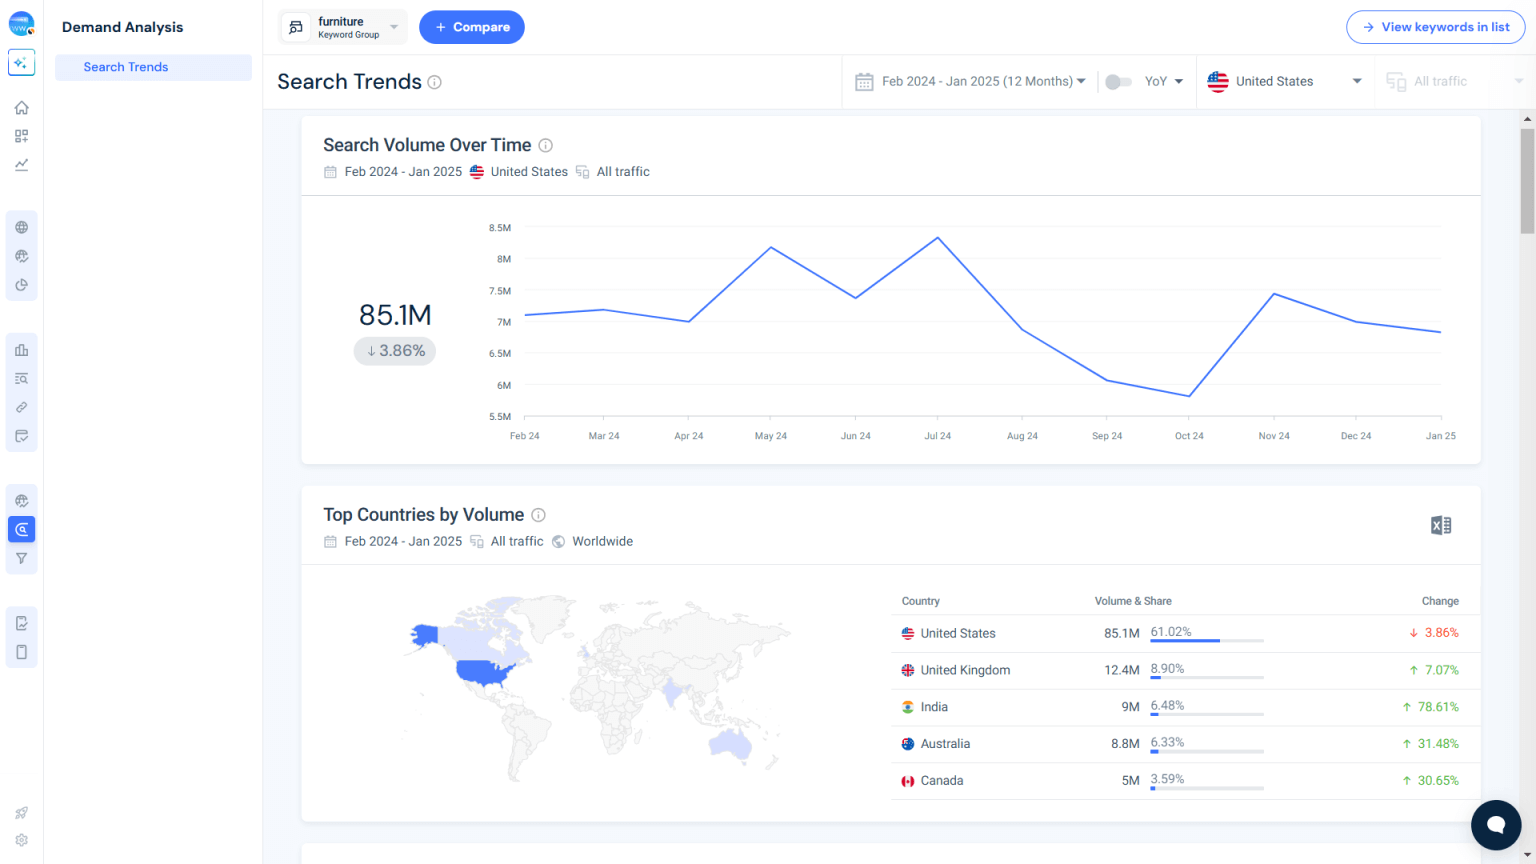
Task: Open the Home dashboard icon
Action: tap(21, 107)
